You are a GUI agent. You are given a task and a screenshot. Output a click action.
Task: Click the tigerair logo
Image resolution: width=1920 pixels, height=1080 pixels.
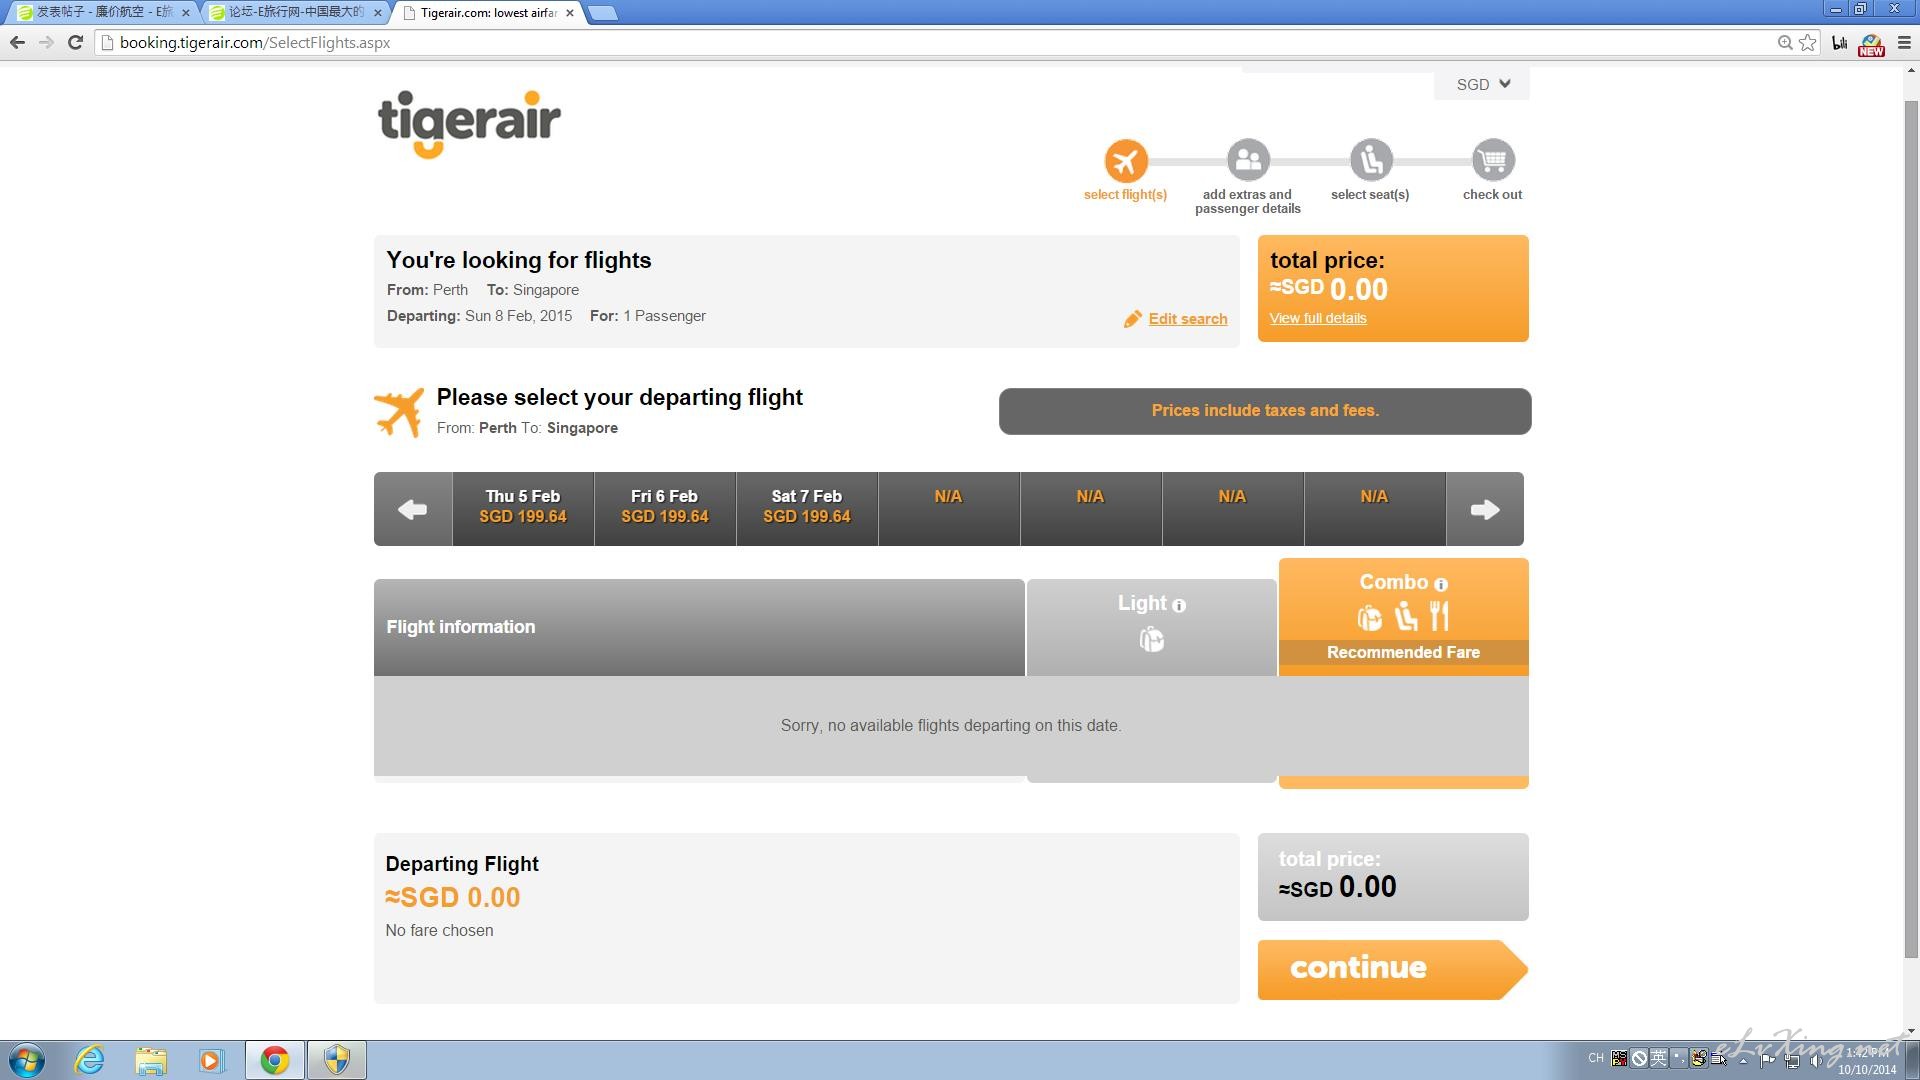[x=469, y=124]
